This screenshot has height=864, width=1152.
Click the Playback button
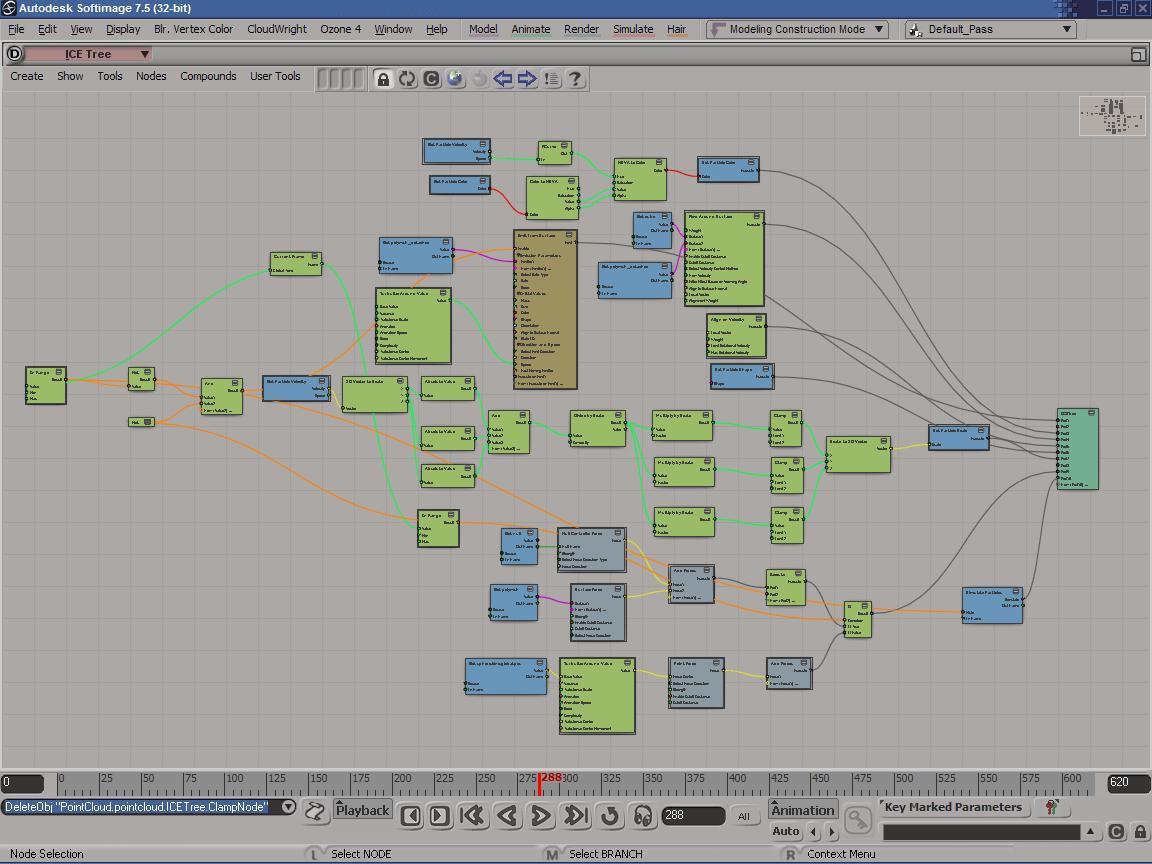[x=362, y=810]
